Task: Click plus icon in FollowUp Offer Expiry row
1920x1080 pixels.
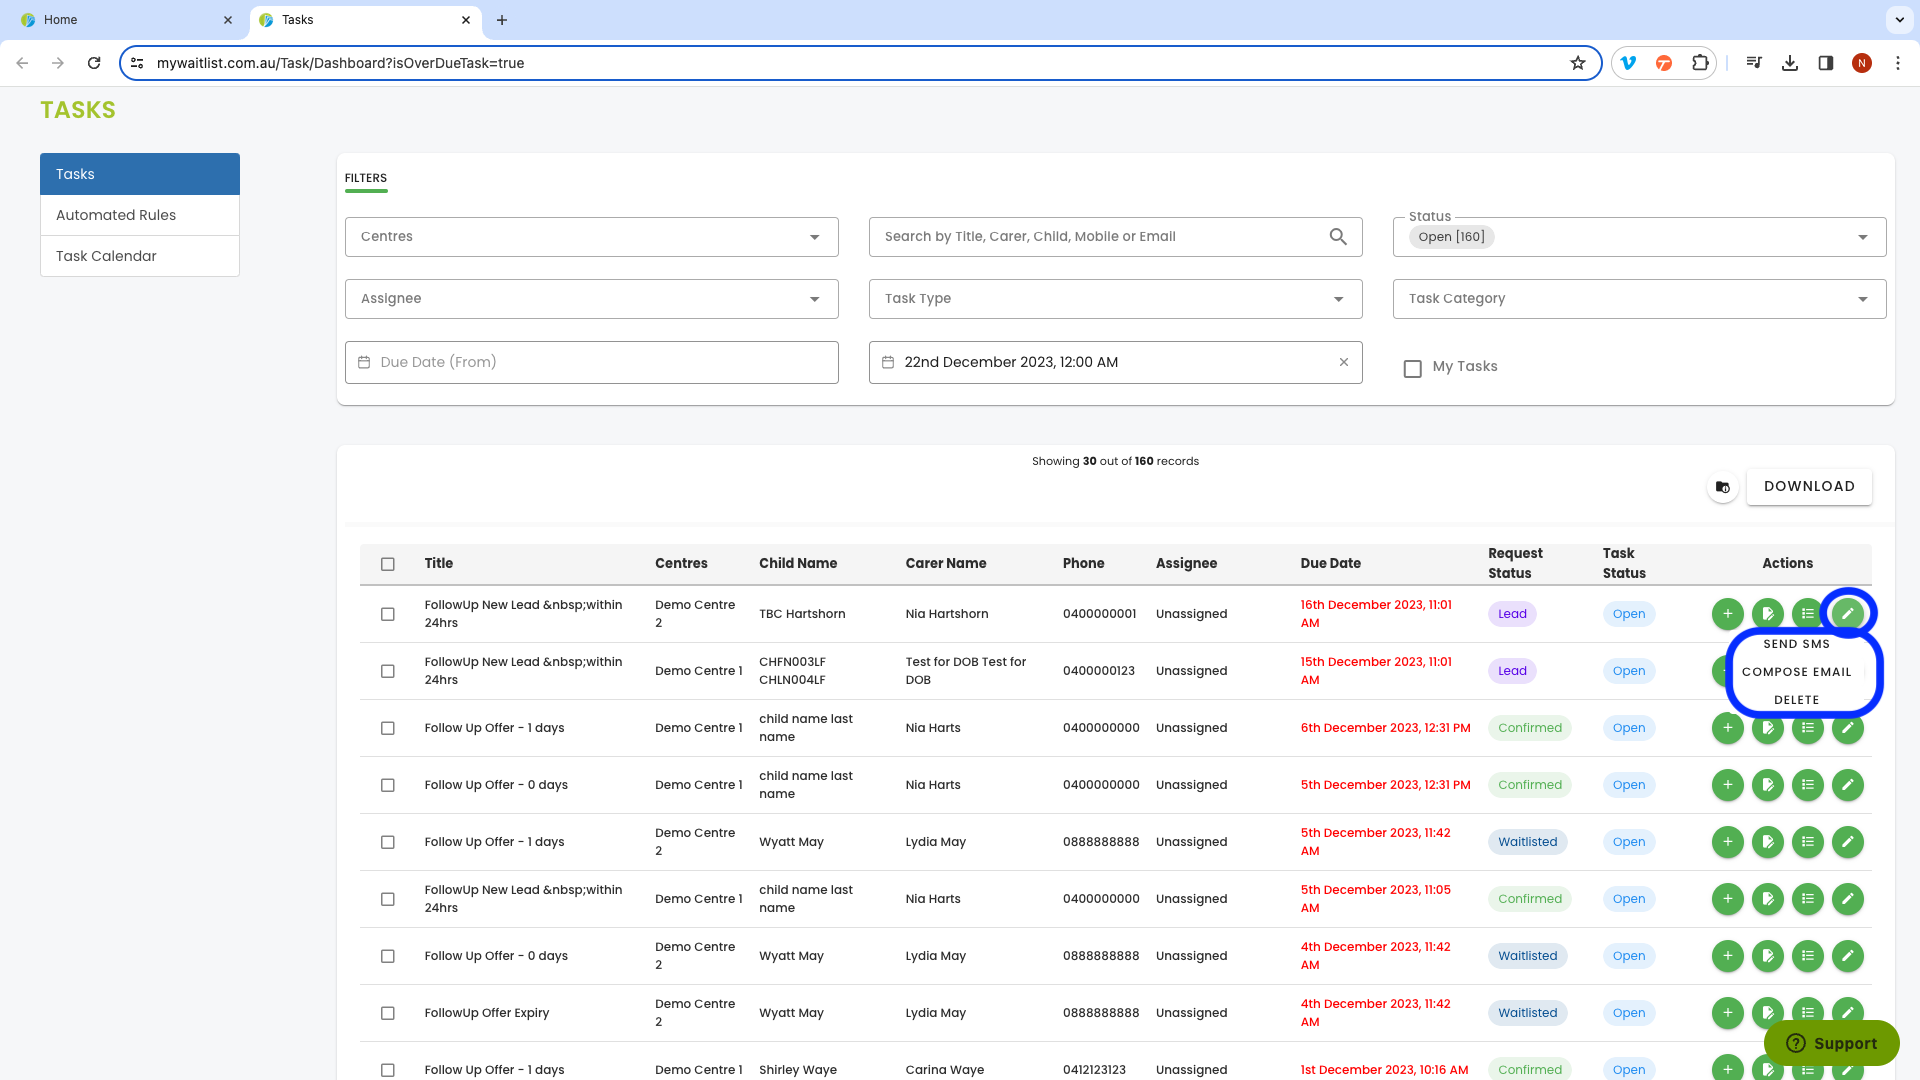Action: pyautogui.click(x=1727, y=1013)
